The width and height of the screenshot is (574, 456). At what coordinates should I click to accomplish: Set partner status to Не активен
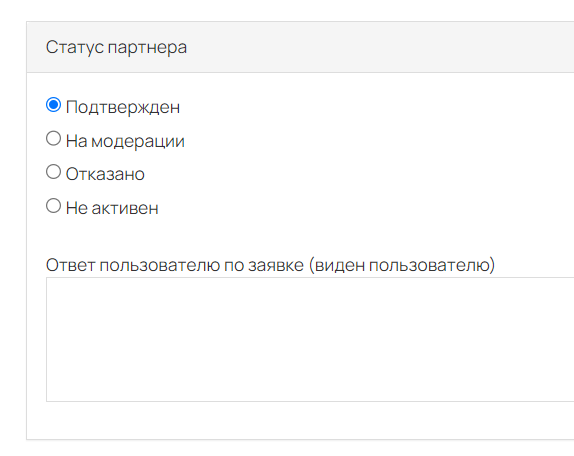click(x=53, y=206)
